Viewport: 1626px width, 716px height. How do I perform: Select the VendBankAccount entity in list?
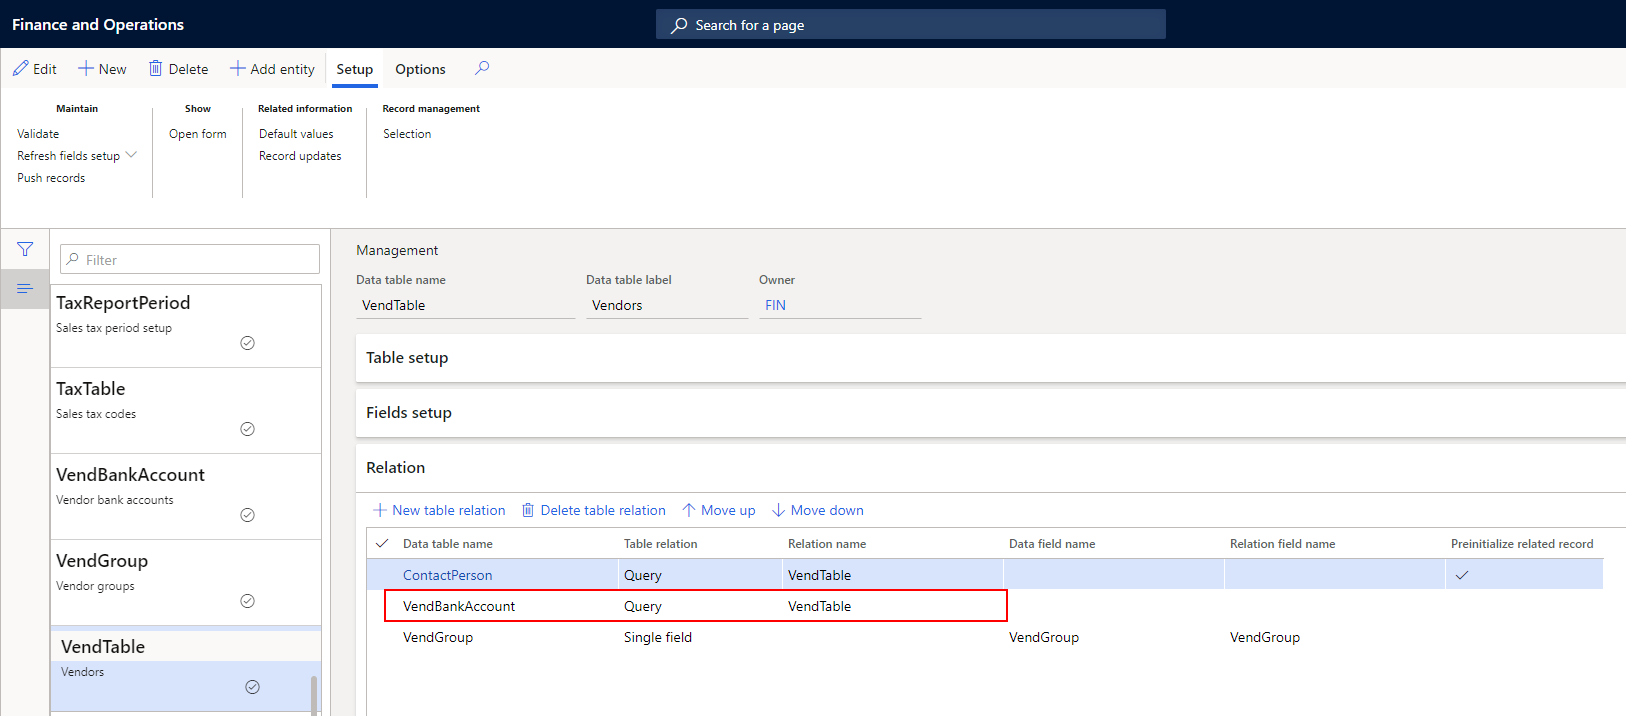pyautogui.click(x=130, y=476)
